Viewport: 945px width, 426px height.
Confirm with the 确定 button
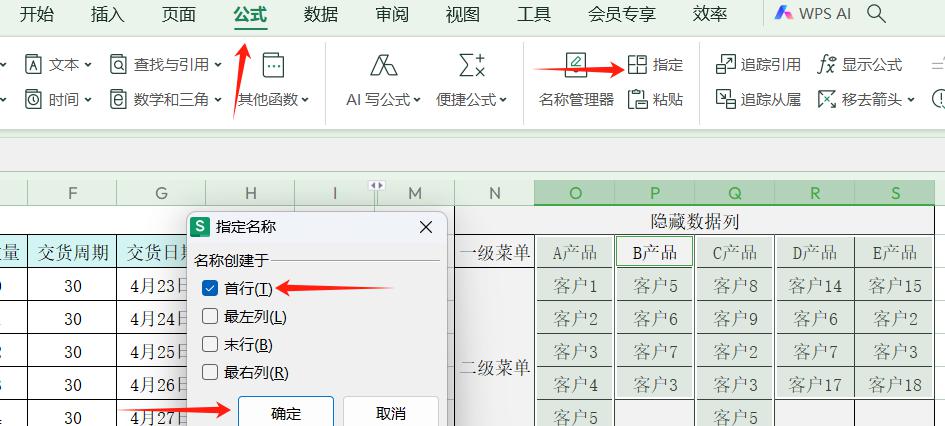[x=286, y=413]
